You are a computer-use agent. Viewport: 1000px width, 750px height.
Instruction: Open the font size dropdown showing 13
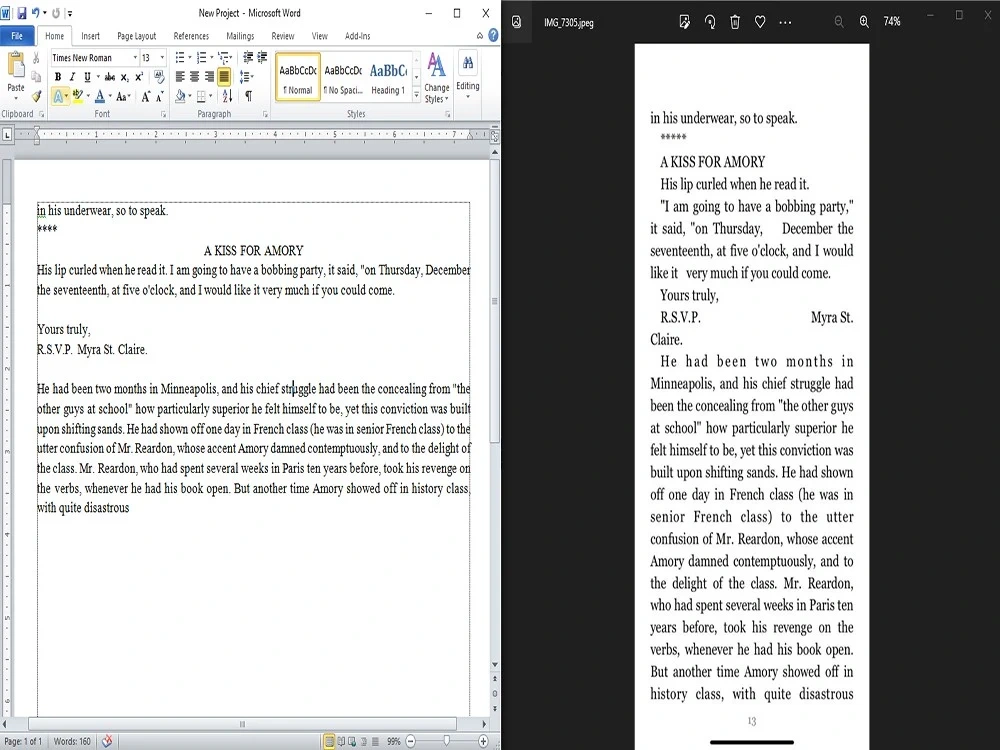coord(162,57)
